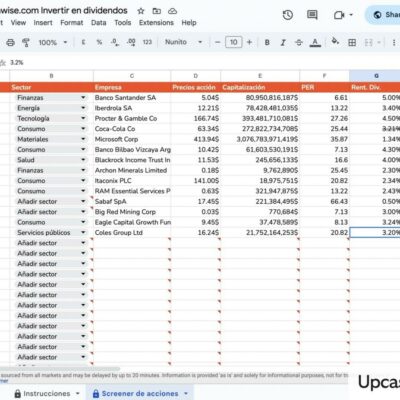
Task: Click the percent format icon
Action: tap(99, 42)
